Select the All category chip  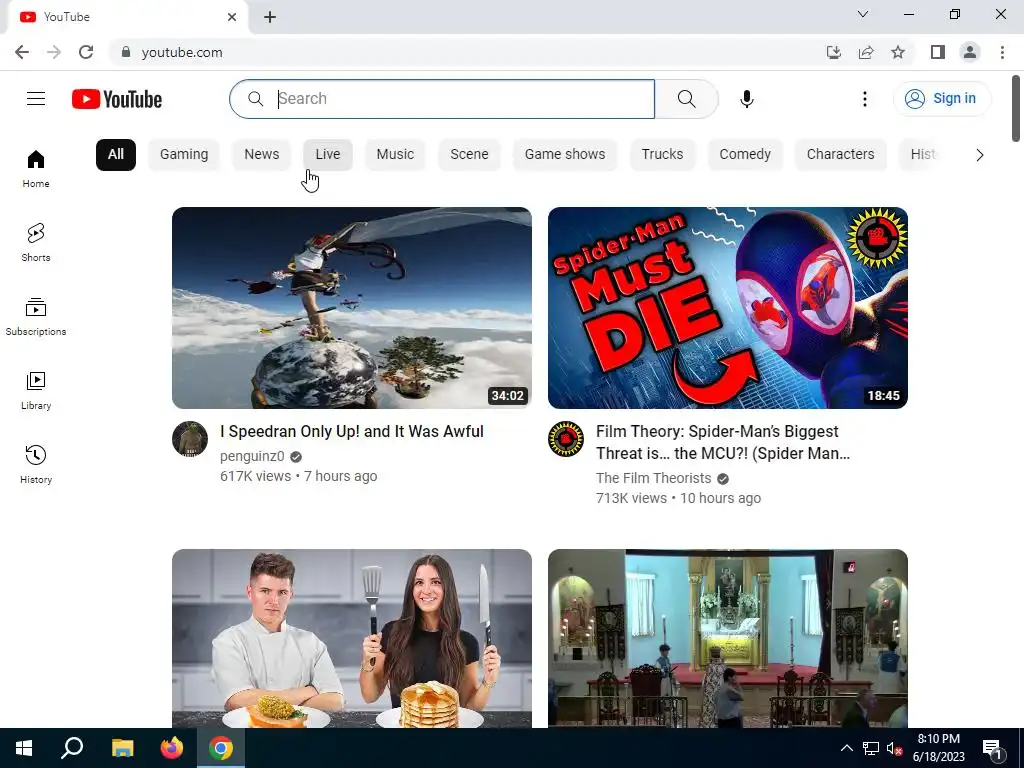[x=116, y=155]
